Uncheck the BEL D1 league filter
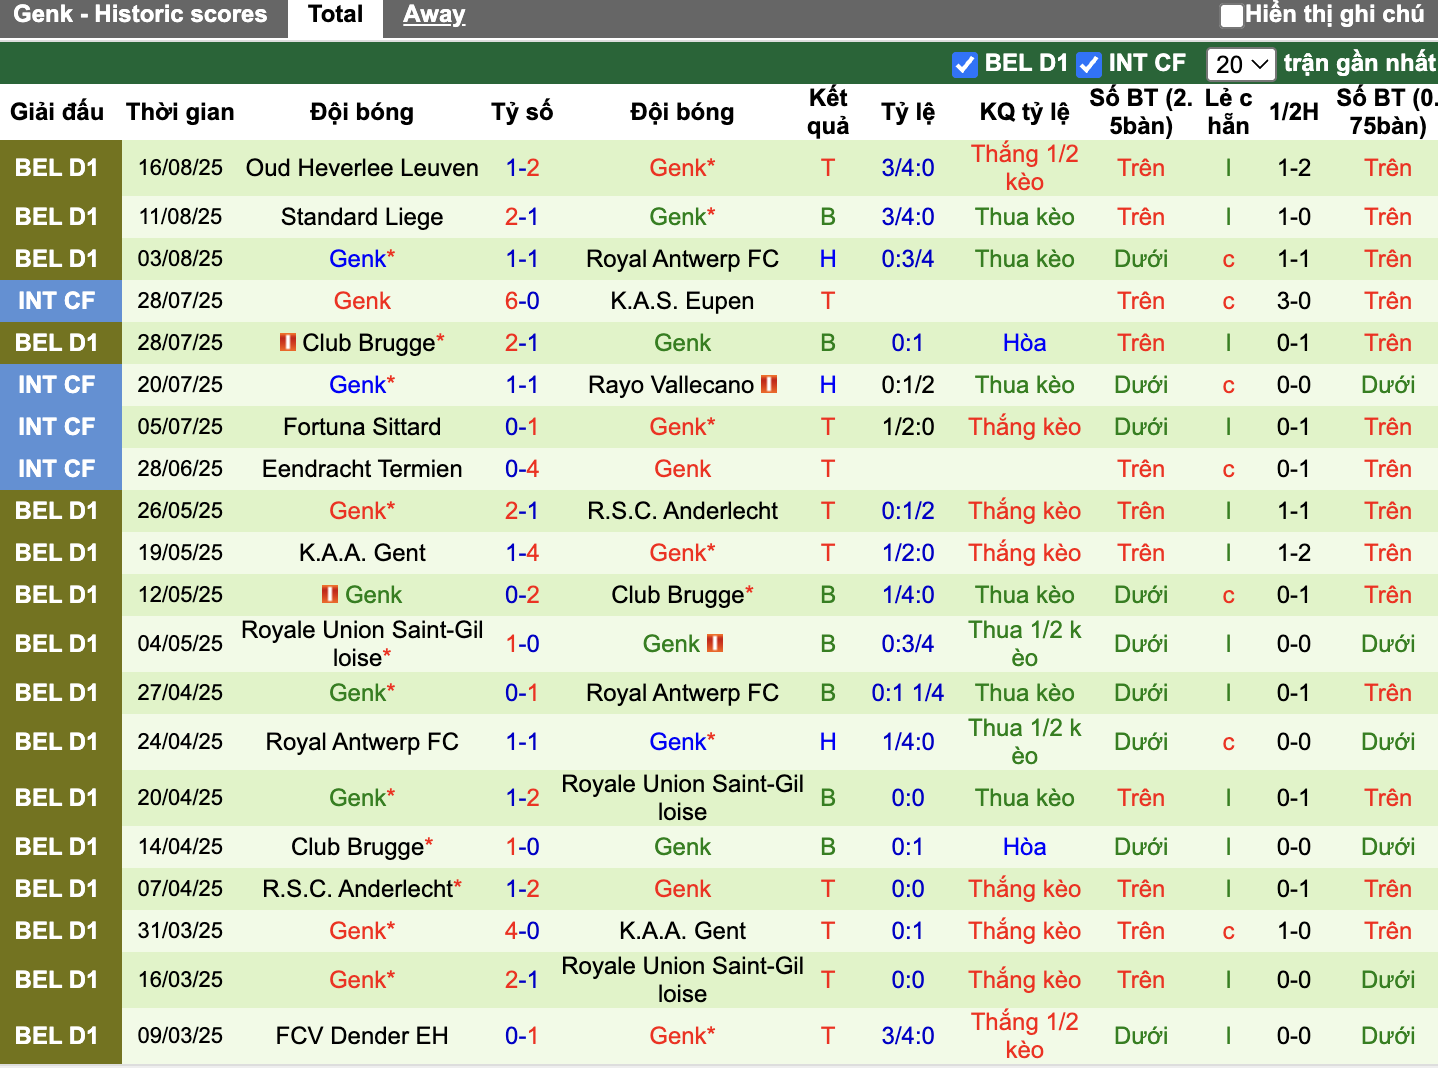The image size is (1438, 1074). 964,64
